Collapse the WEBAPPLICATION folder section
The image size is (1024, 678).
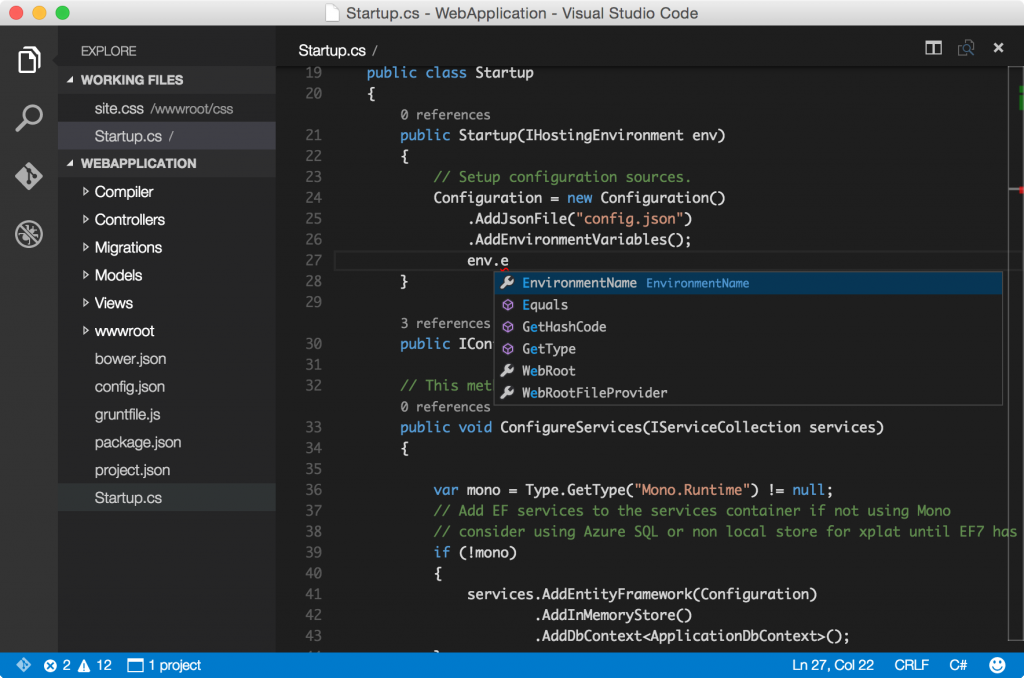point(70,163)
